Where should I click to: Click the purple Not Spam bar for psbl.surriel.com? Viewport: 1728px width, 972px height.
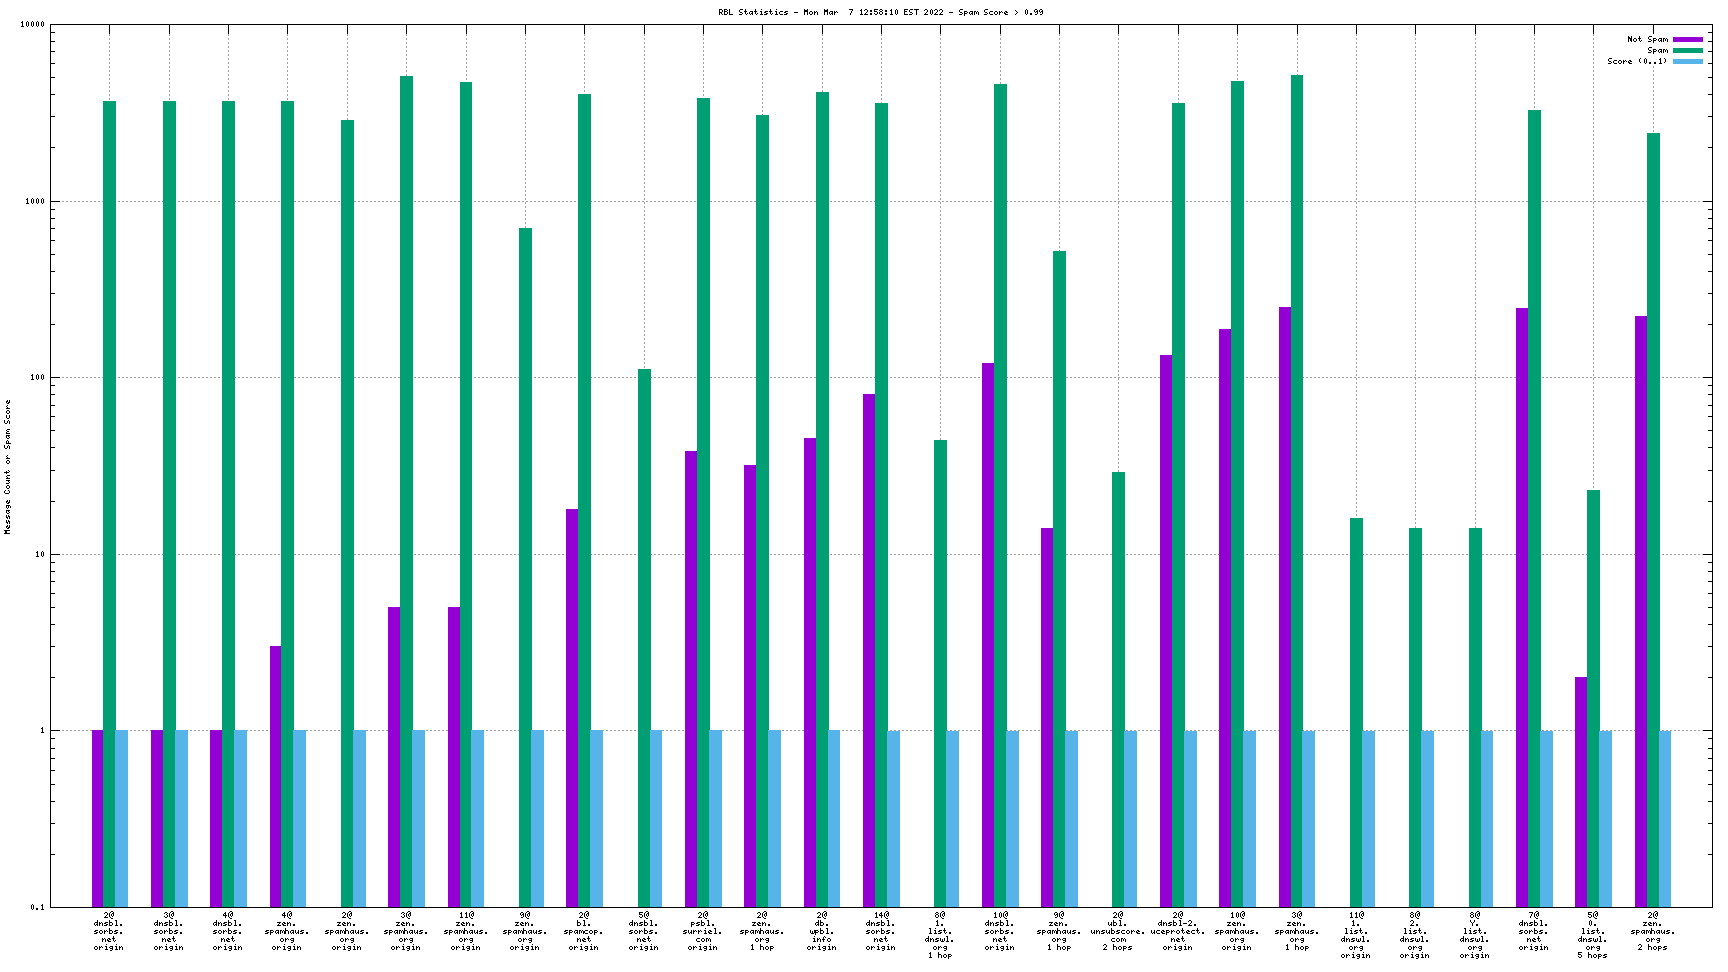click(691, 678)
